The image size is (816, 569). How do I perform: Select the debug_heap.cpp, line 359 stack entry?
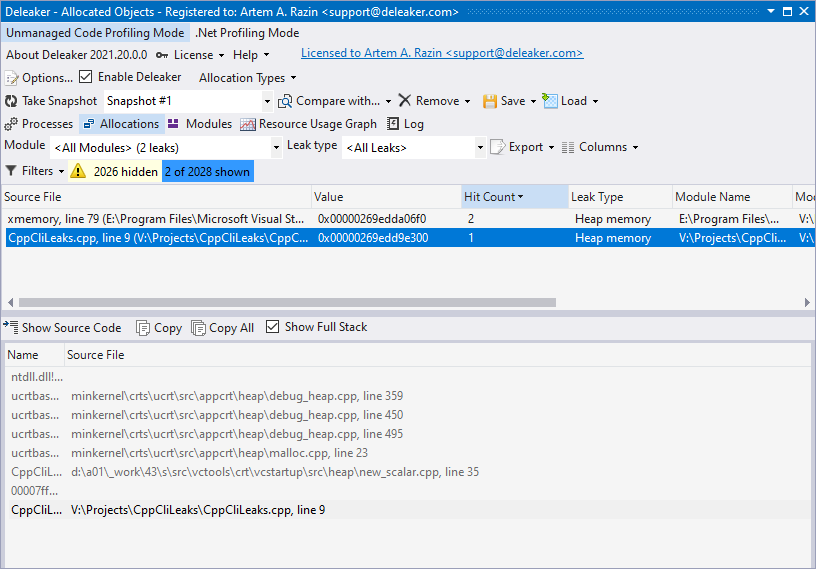point(409,396)
